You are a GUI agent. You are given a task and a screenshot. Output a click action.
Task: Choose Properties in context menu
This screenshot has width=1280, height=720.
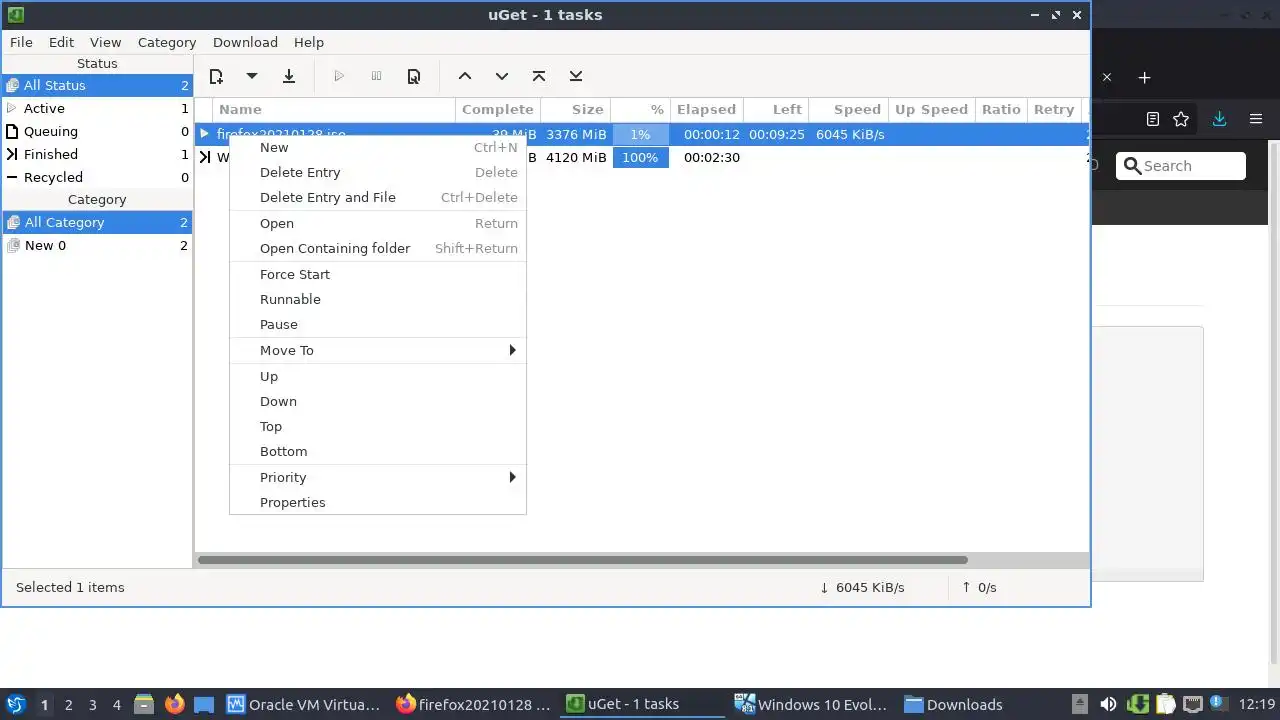coord(378,502)
